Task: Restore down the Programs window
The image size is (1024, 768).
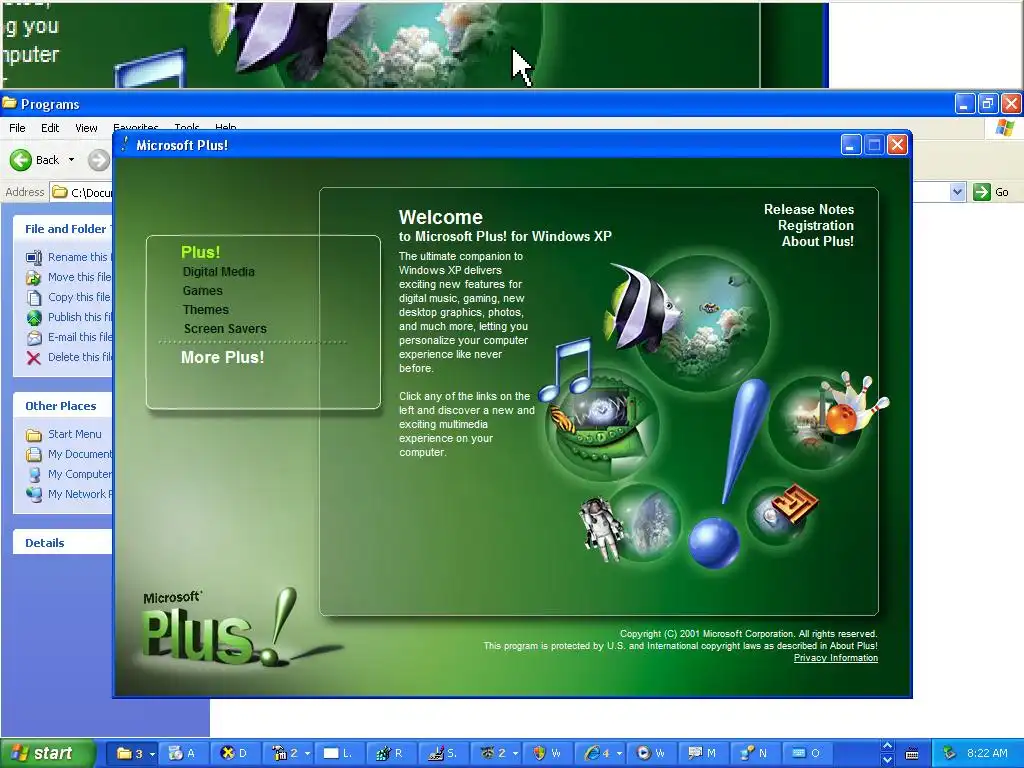Action: pyautogui.click(x=987, y=103)
